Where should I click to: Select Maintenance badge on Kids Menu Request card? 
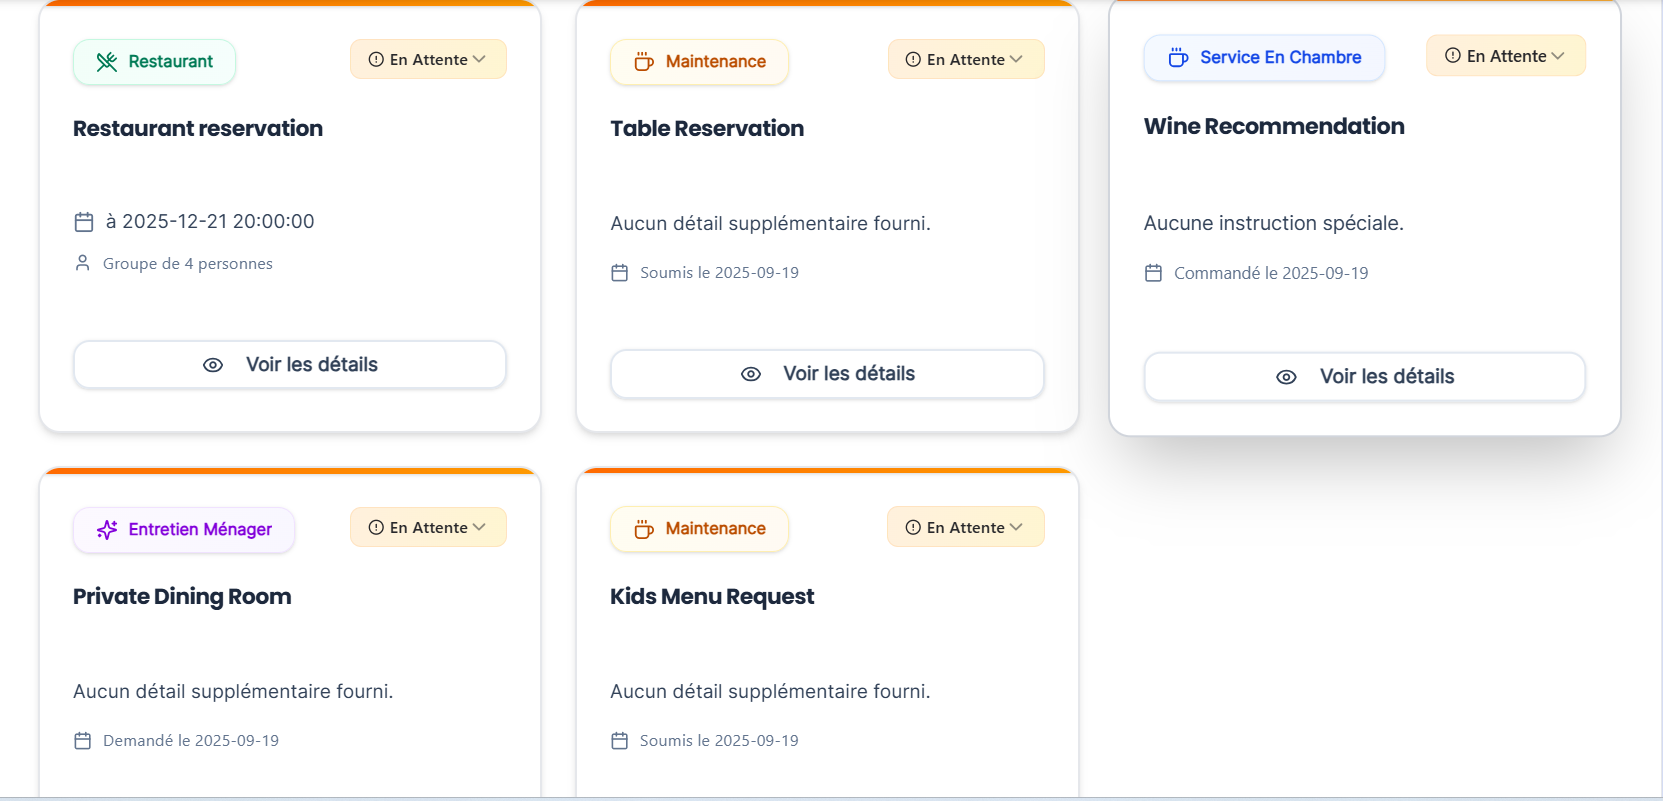699,529
